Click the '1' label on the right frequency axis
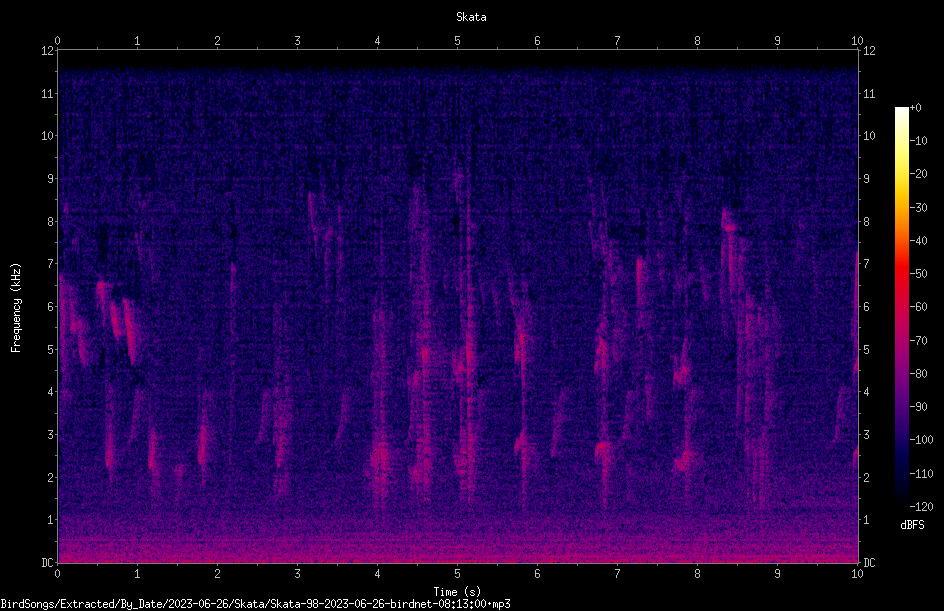The height and width of the screenshot is (611, 944). 866,520
